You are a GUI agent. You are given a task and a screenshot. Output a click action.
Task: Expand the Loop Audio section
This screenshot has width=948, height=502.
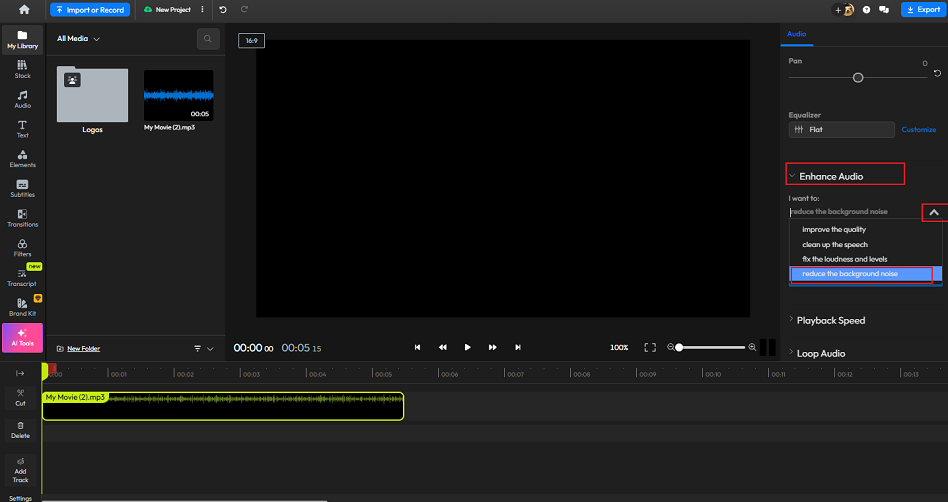817,353
